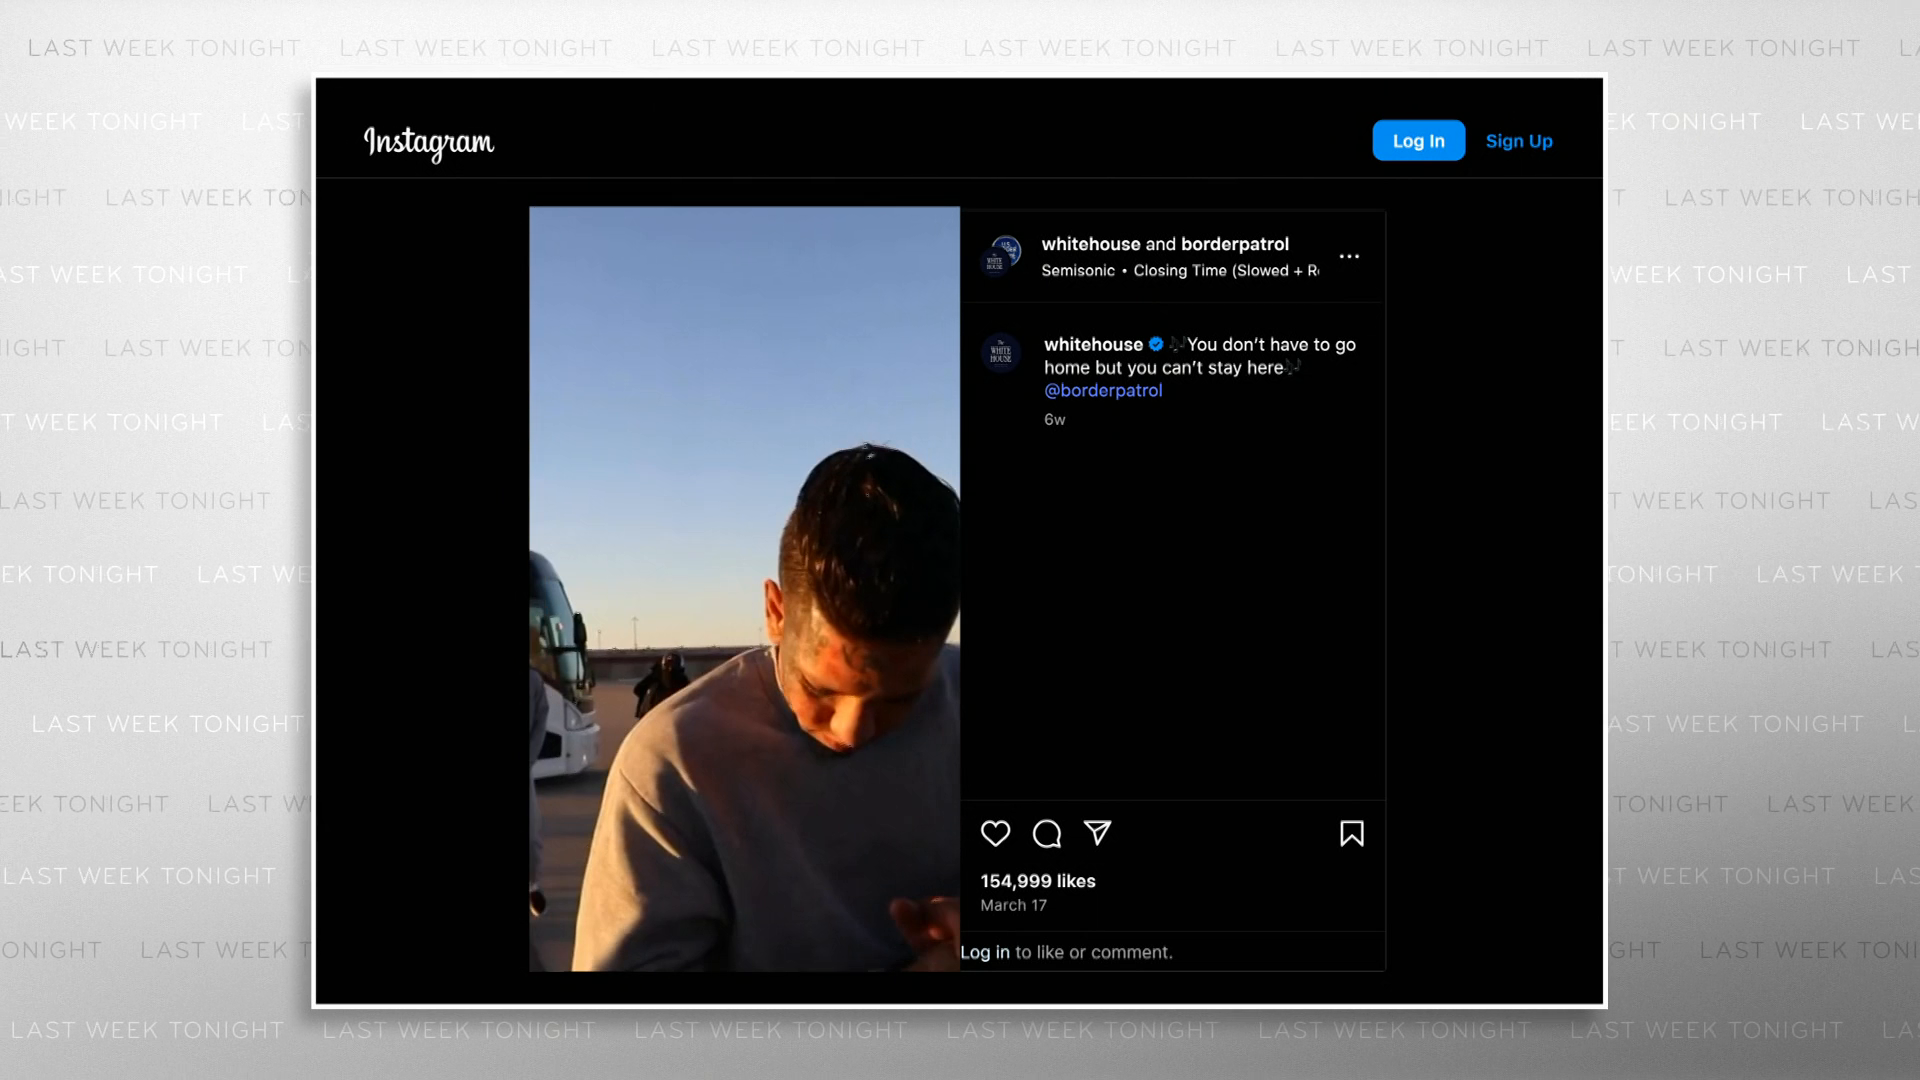Click the whitehouse username in caption
Screen dimensions: 1920x1080
pos(1092,344)
